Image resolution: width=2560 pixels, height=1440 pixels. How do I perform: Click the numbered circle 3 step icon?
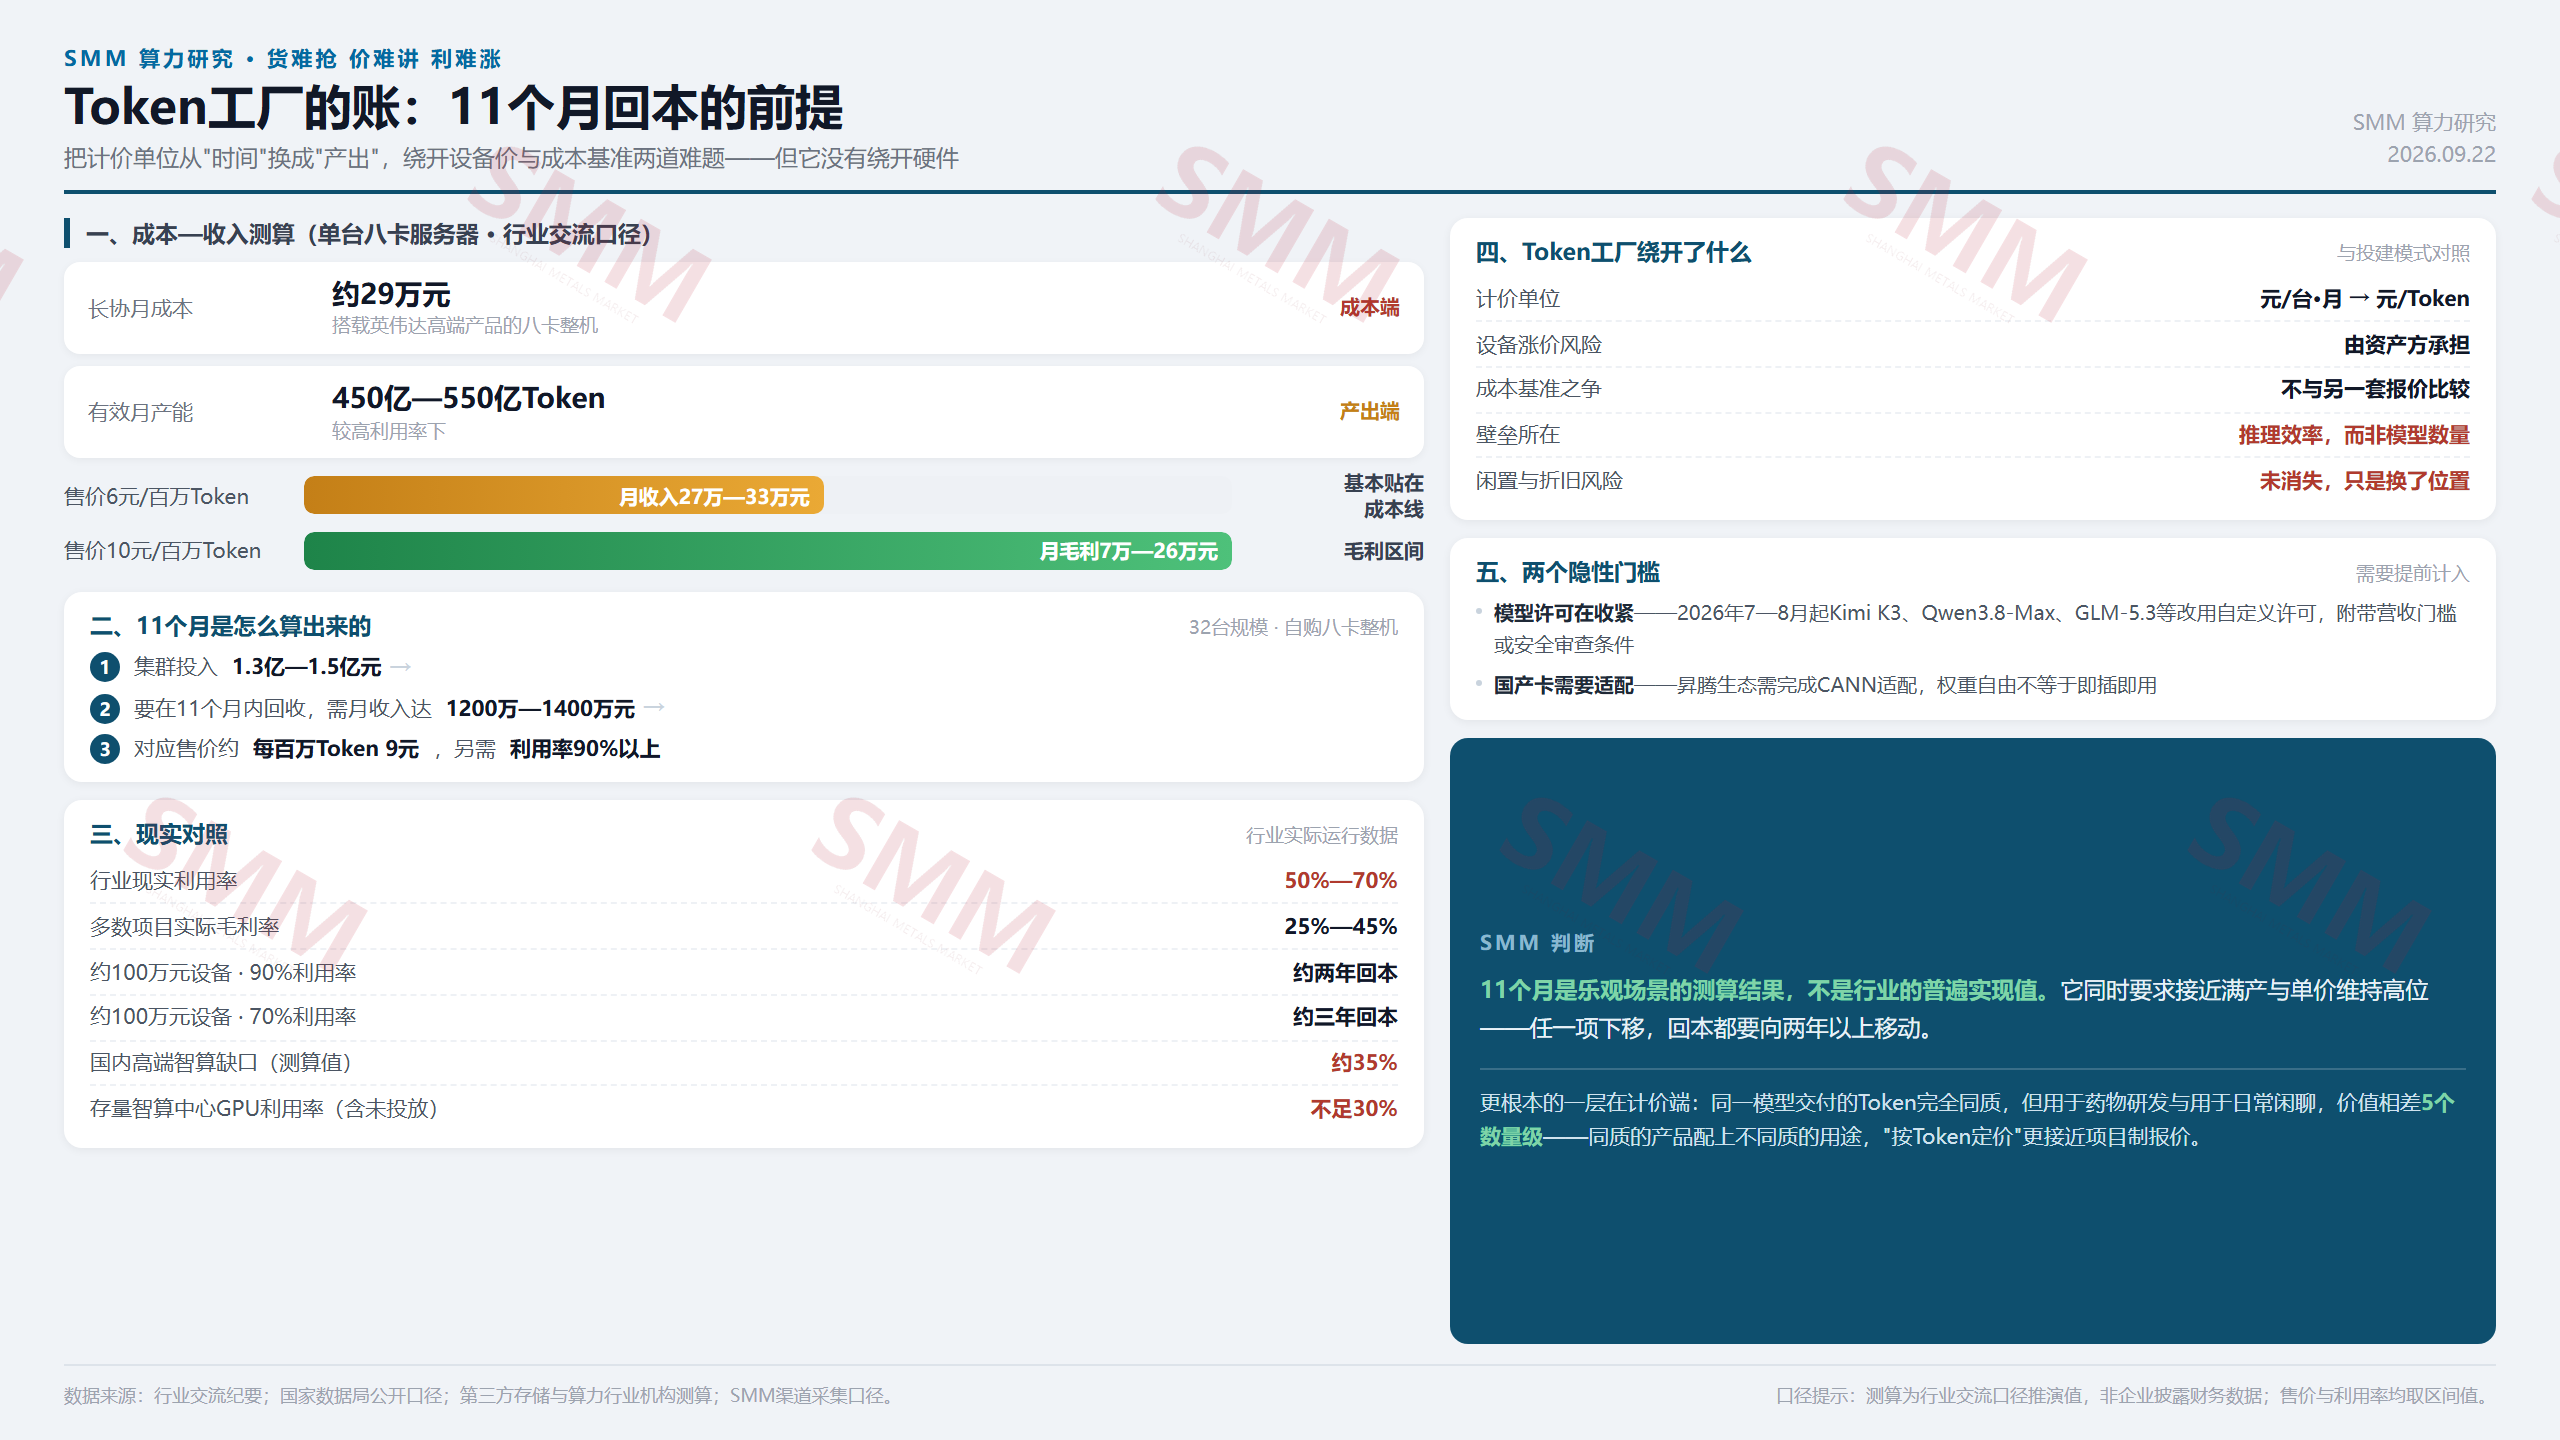click(x=105, y=749)
